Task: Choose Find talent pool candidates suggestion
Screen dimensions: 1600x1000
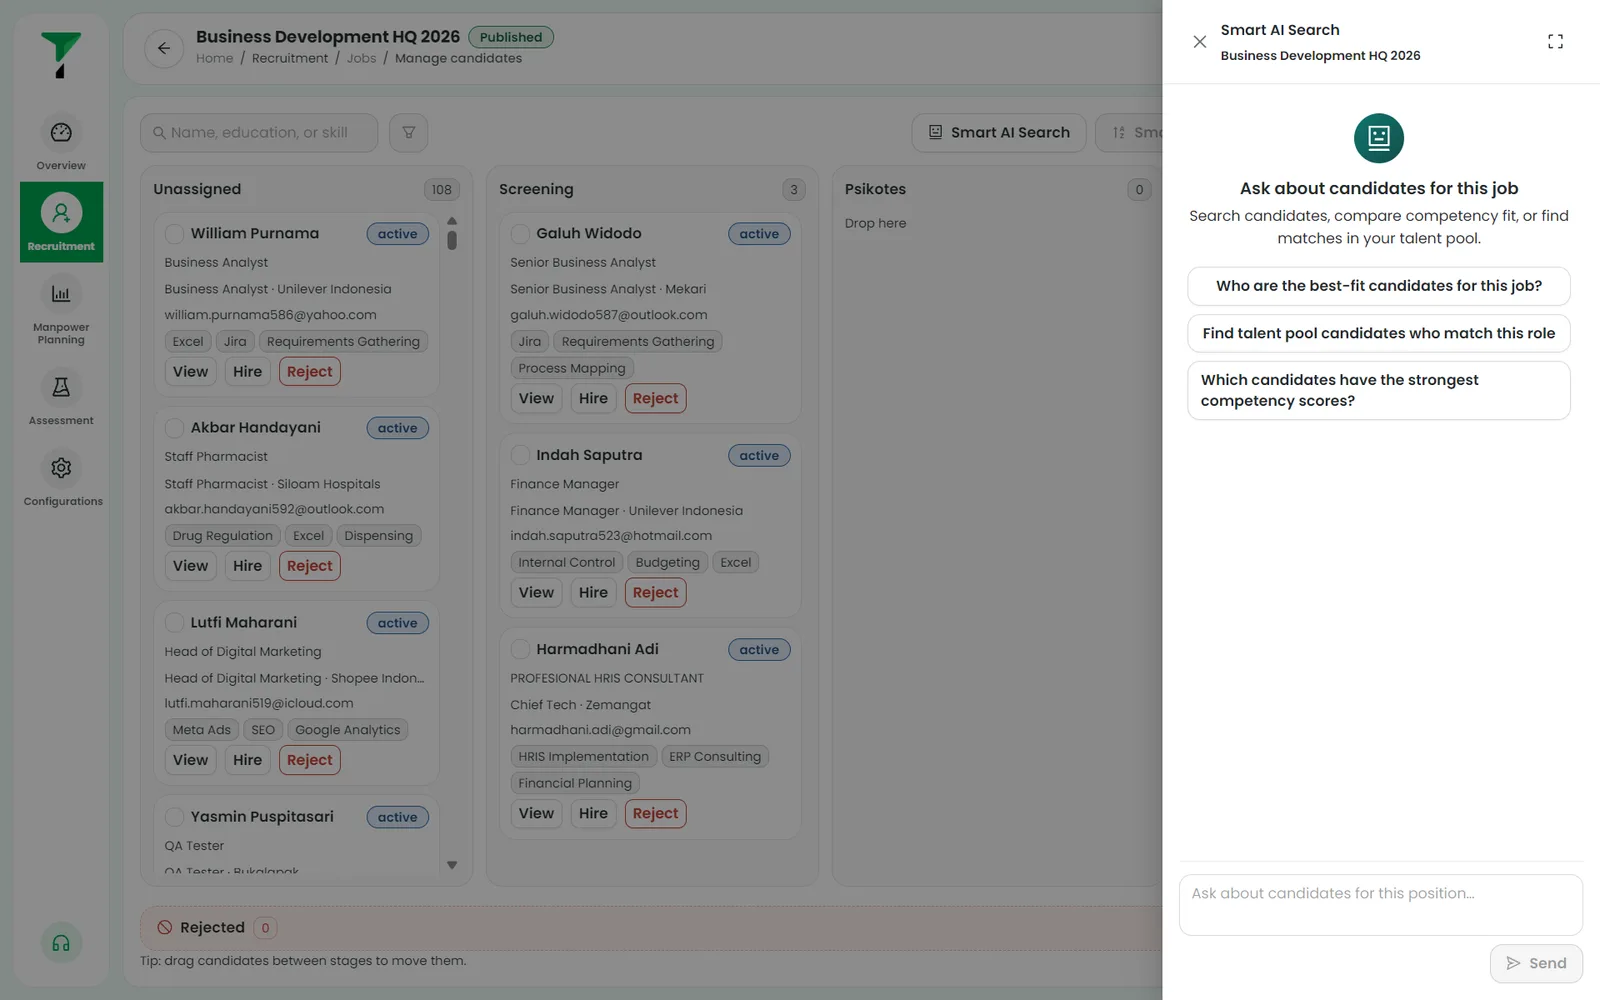Action: [x=1378, y=333]
